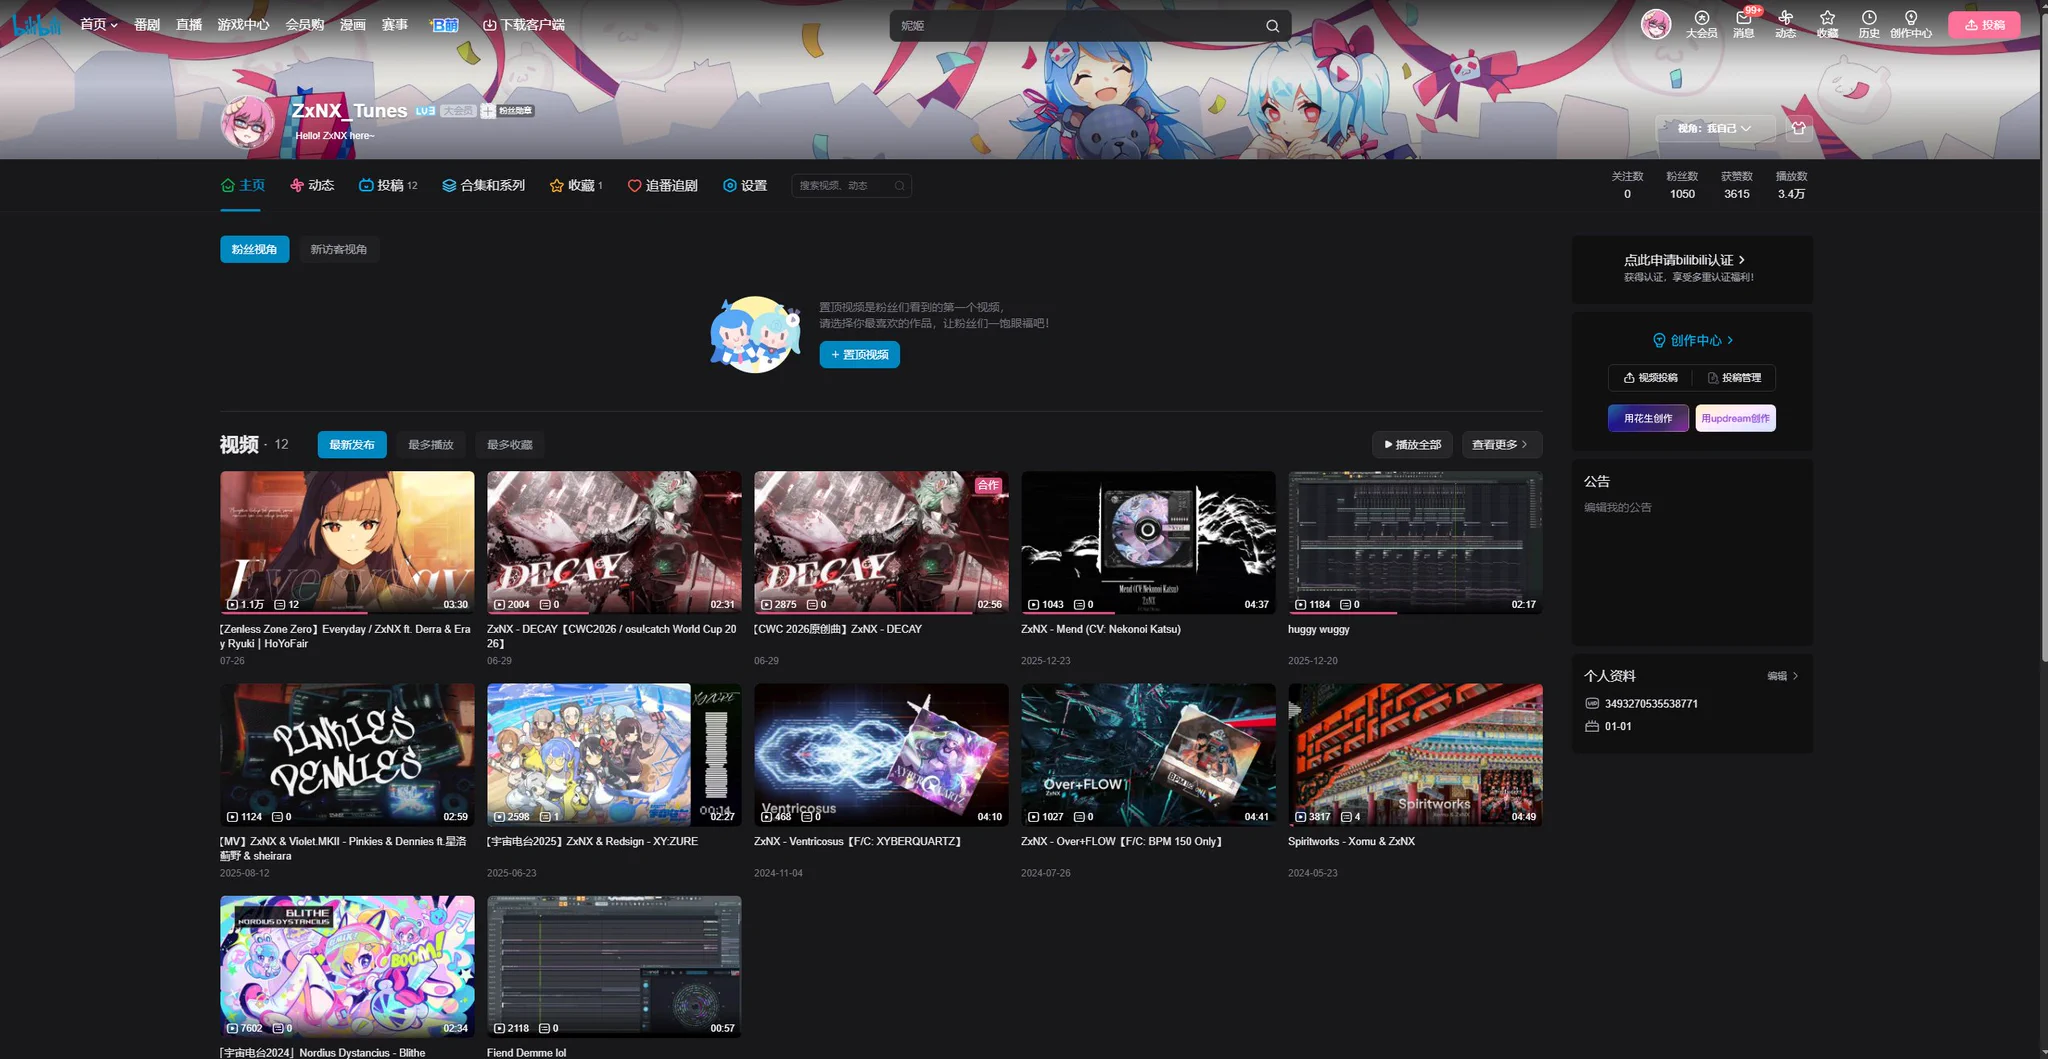The width and height of the screenshot is (2048, 1059).
Task: Switch to 粉丝视角 view
Action: tap(255, 250)
